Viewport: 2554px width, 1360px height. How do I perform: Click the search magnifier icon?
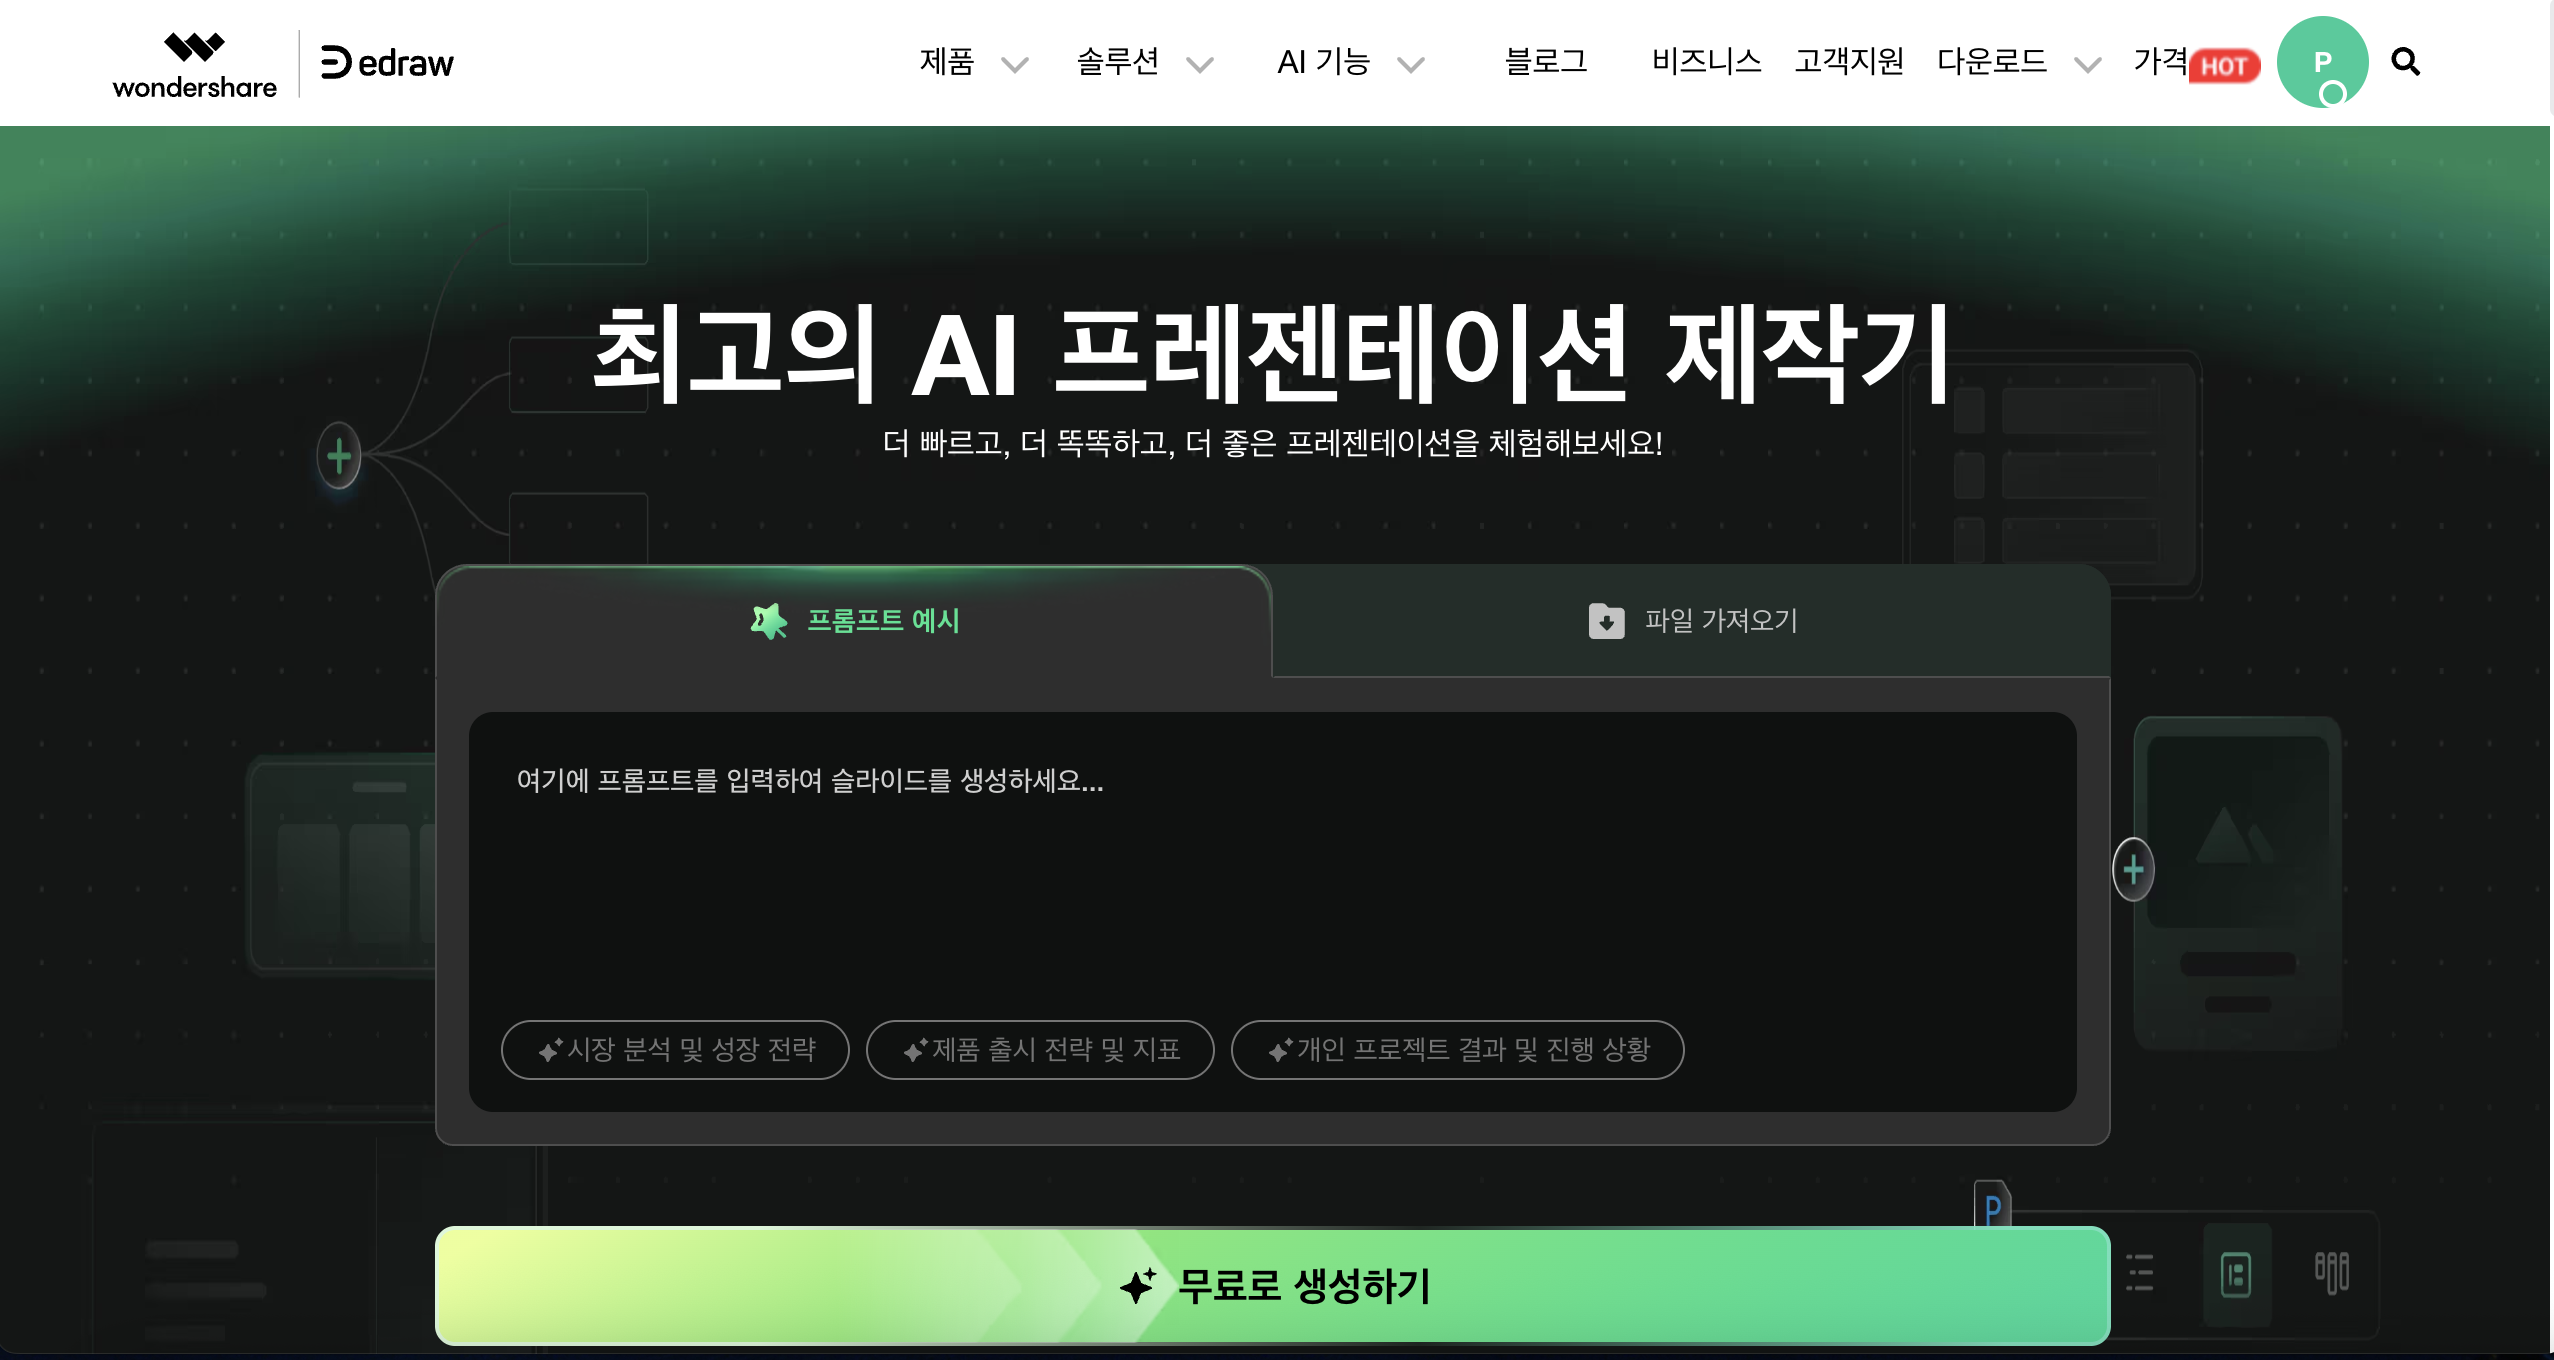[x=2405, y=62]
